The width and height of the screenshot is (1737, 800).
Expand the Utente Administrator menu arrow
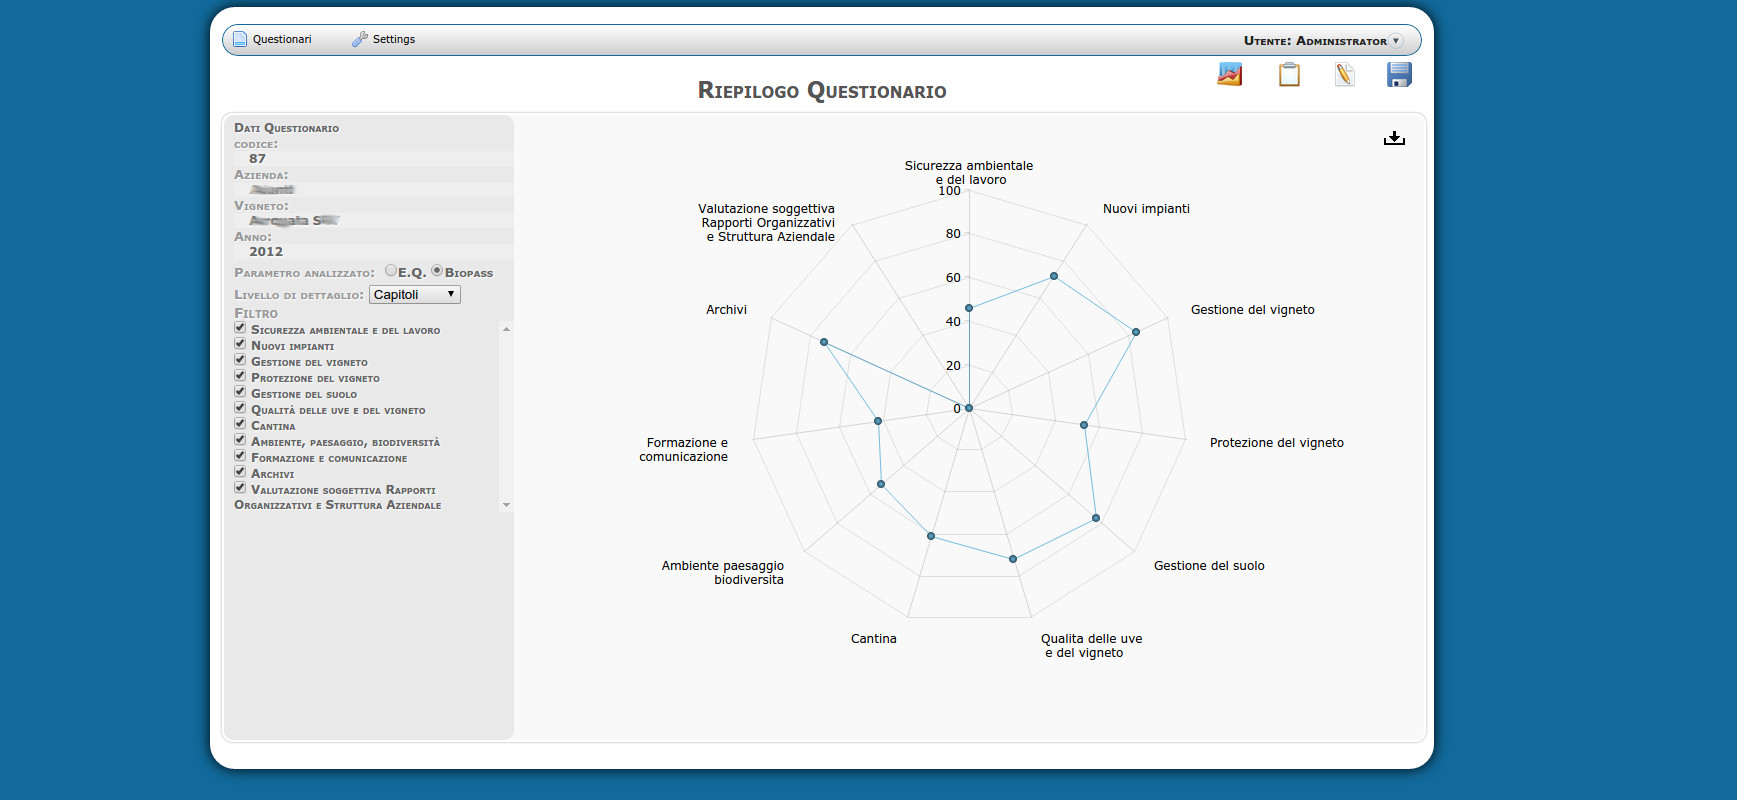[x=1396, y=41]
